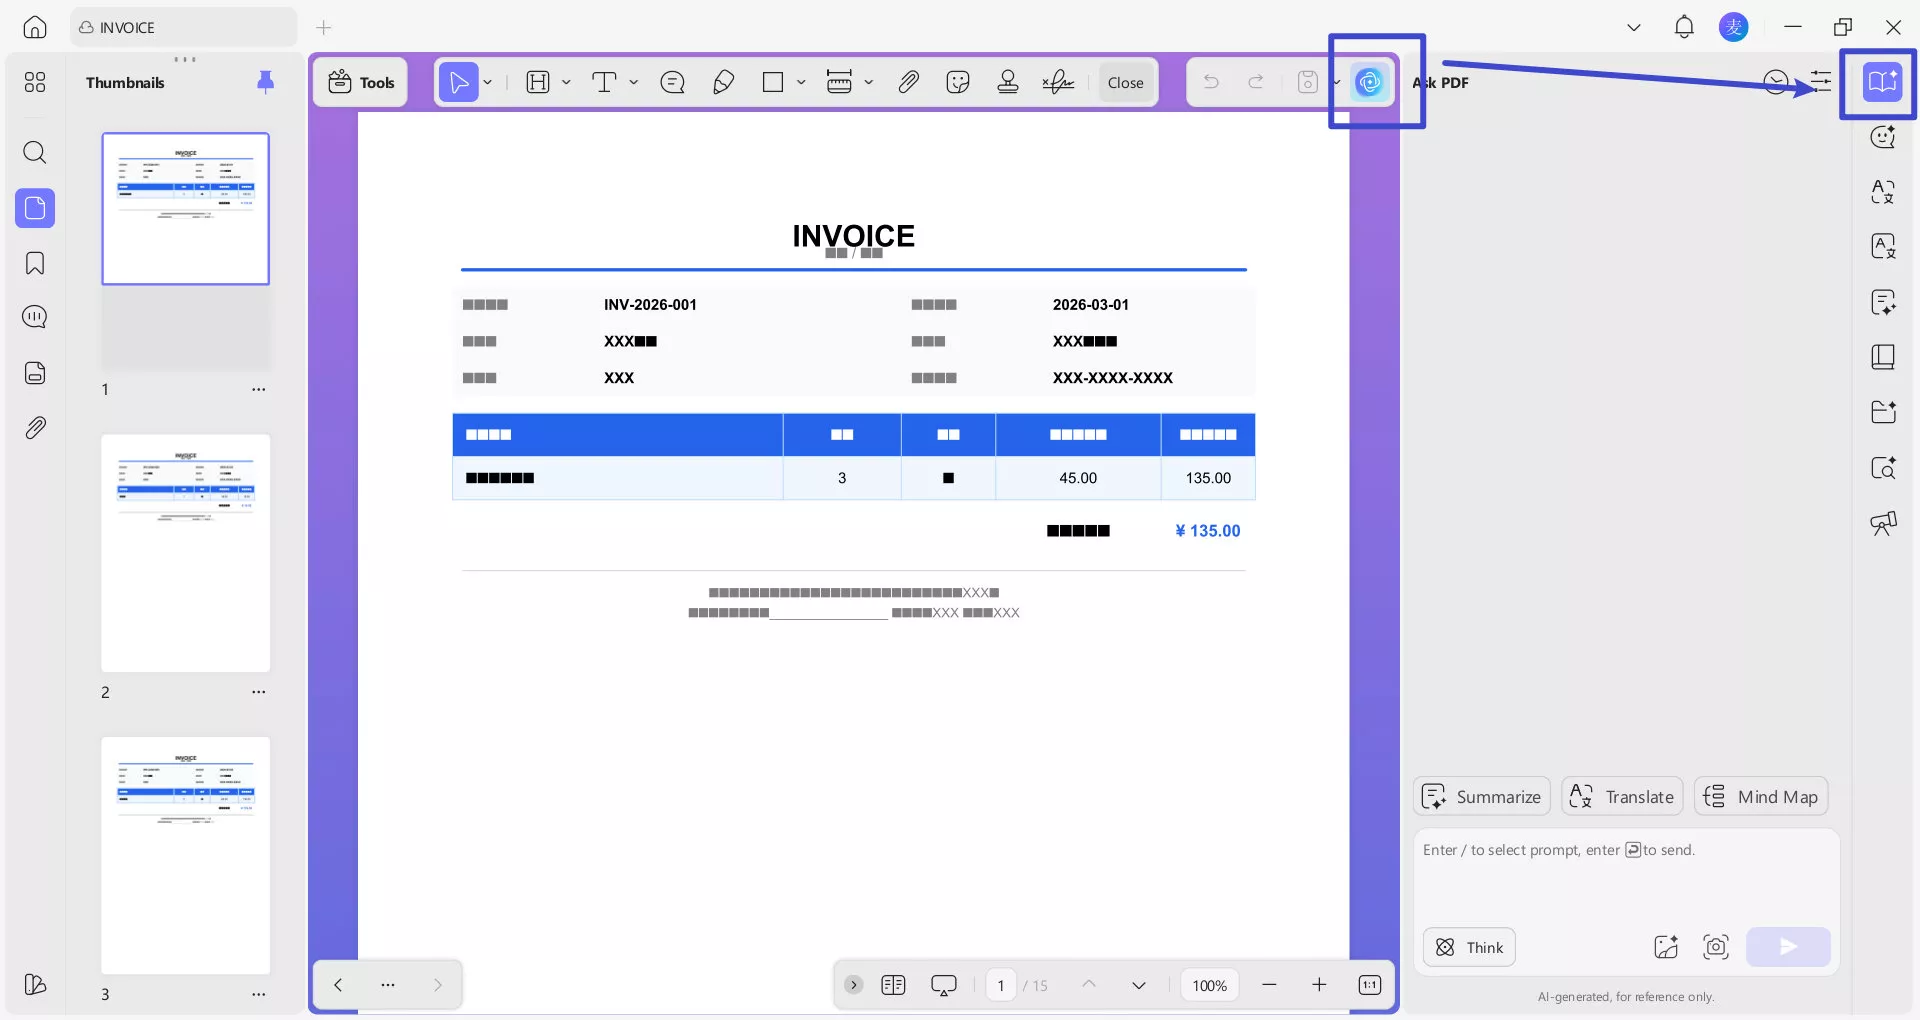Open the notifications bell
Screen dimensions: 1920x1020
point(1684,27)
